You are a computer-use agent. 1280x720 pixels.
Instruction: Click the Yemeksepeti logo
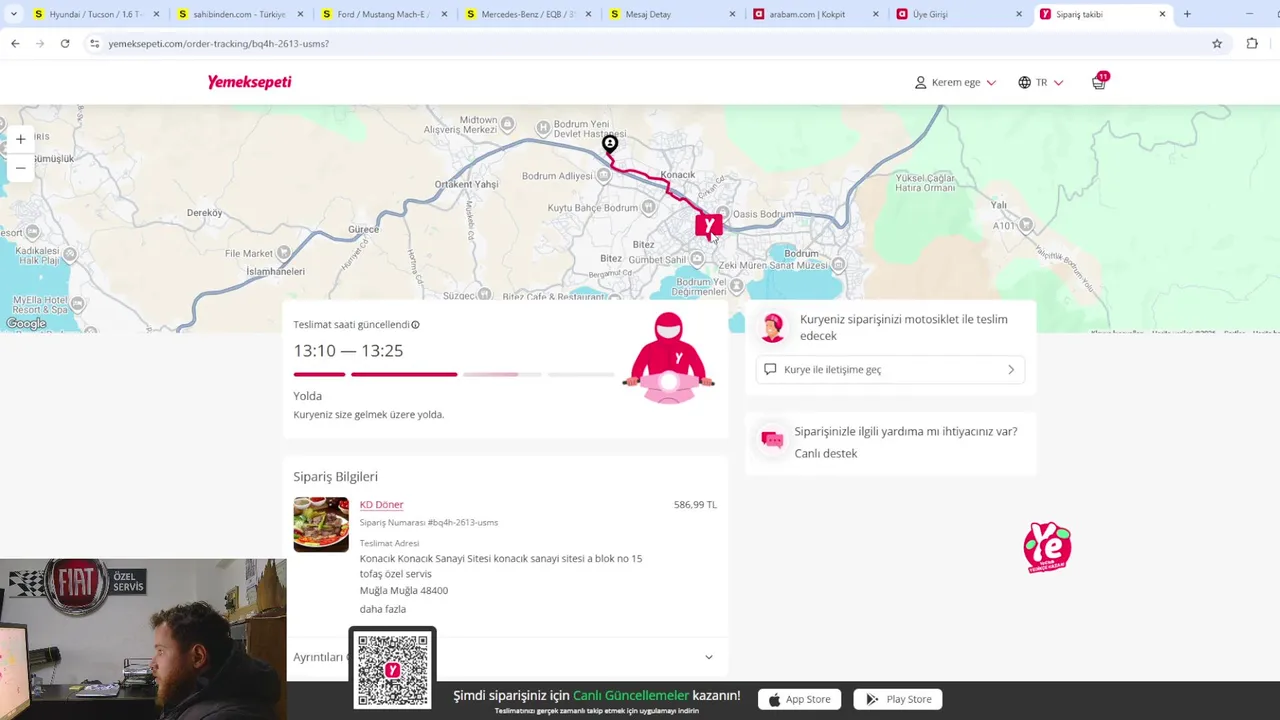pos(249,82)
